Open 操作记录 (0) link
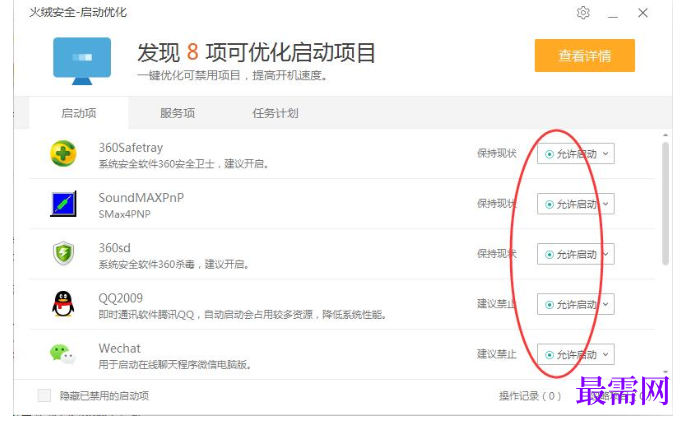 (x=530, y=396)
